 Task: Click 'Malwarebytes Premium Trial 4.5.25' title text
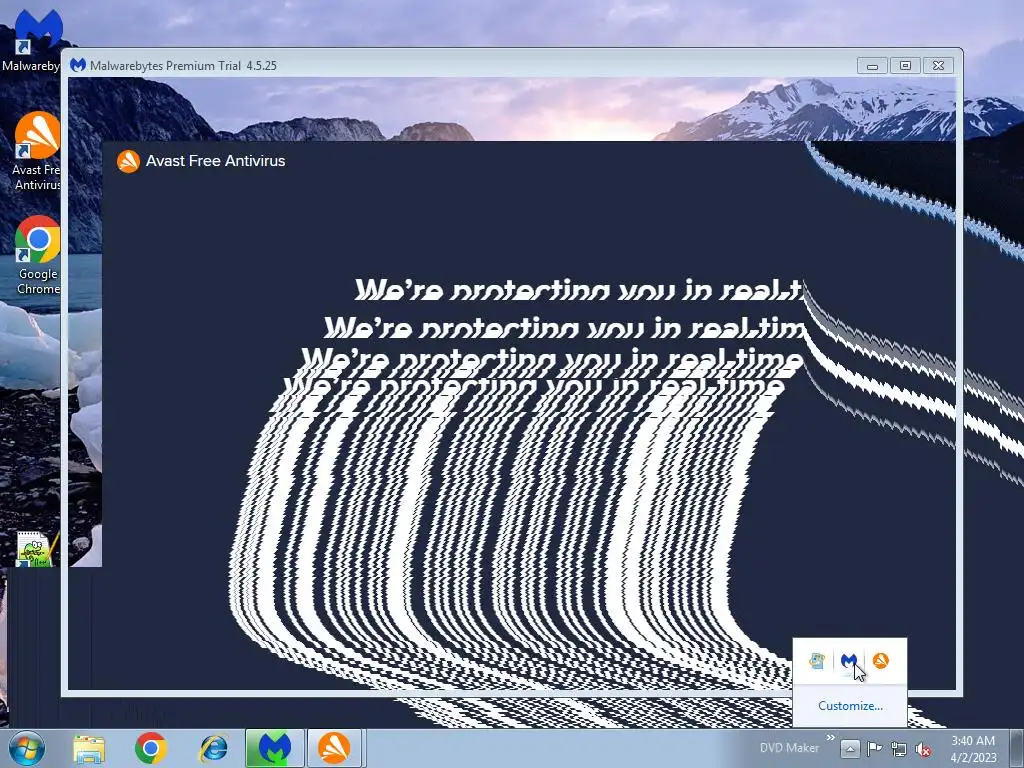[x=183, y=66]
